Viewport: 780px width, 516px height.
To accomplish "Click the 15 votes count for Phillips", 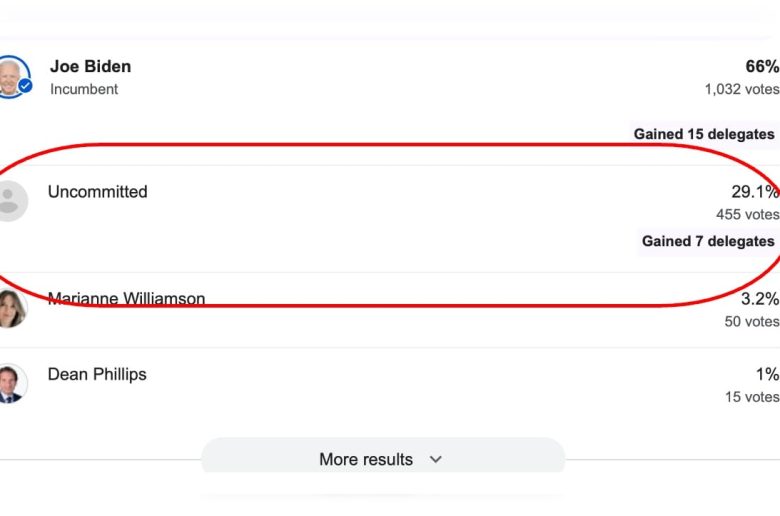I will tap(751, 397).
